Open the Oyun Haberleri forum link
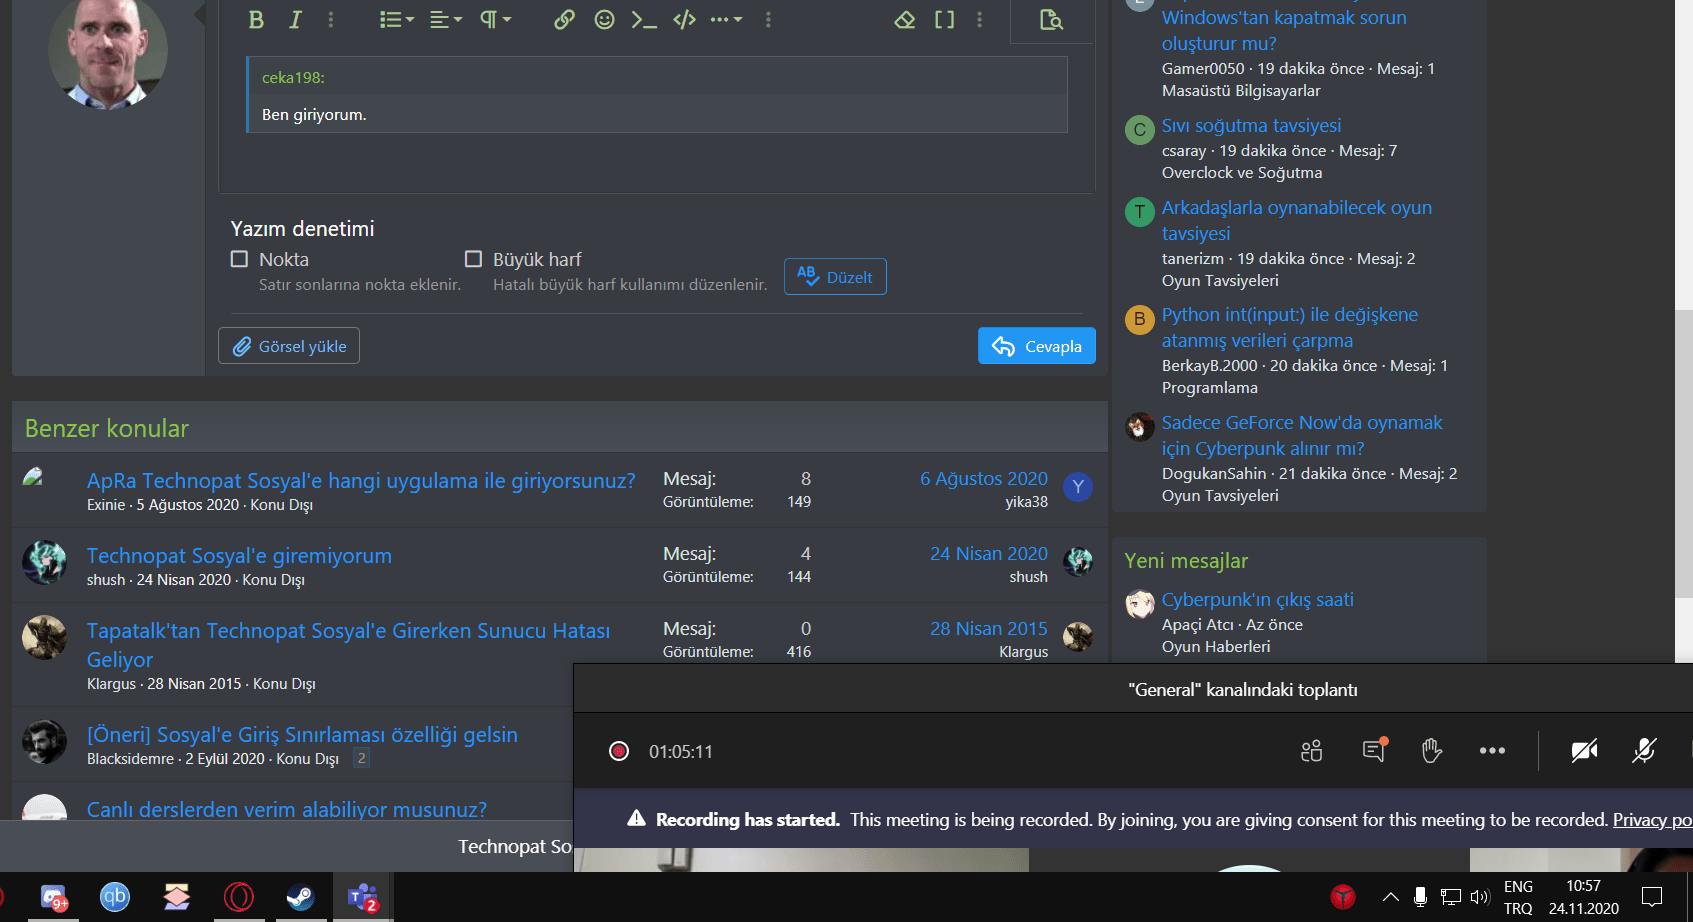The image size is (1693, 922). click(x=1216, y=647)
